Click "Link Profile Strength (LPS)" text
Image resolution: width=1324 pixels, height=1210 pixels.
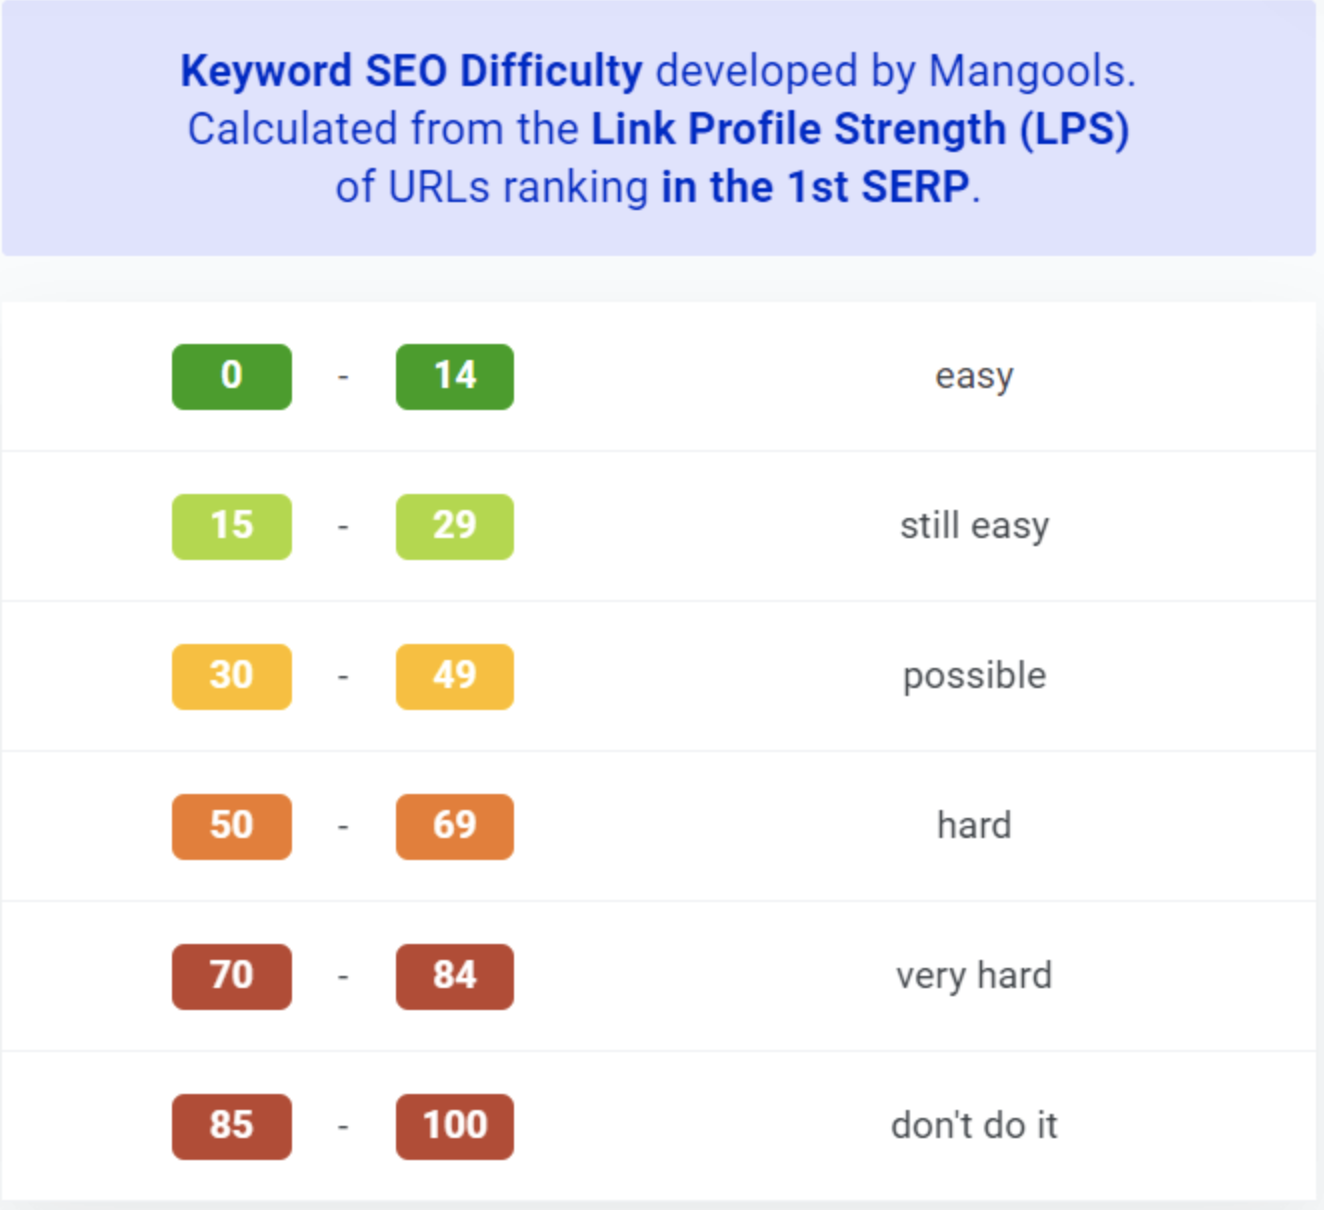(x=860, y=130)
